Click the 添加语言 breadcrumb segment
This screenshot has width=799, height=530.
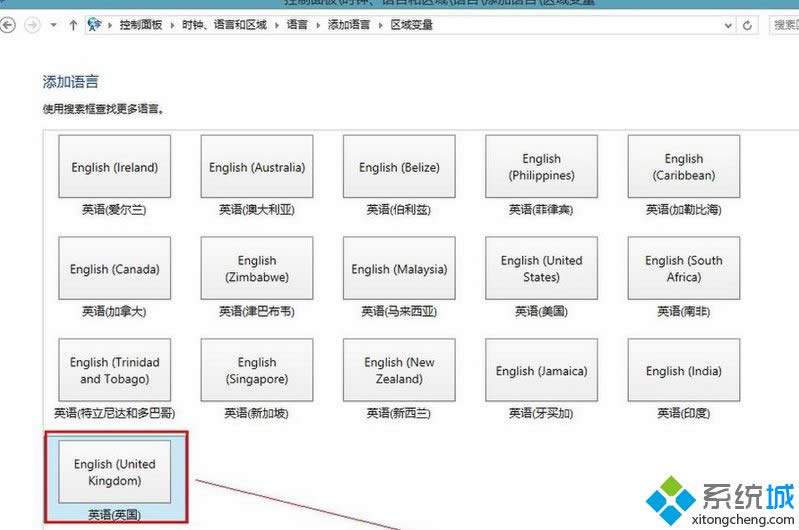point(349,25)
